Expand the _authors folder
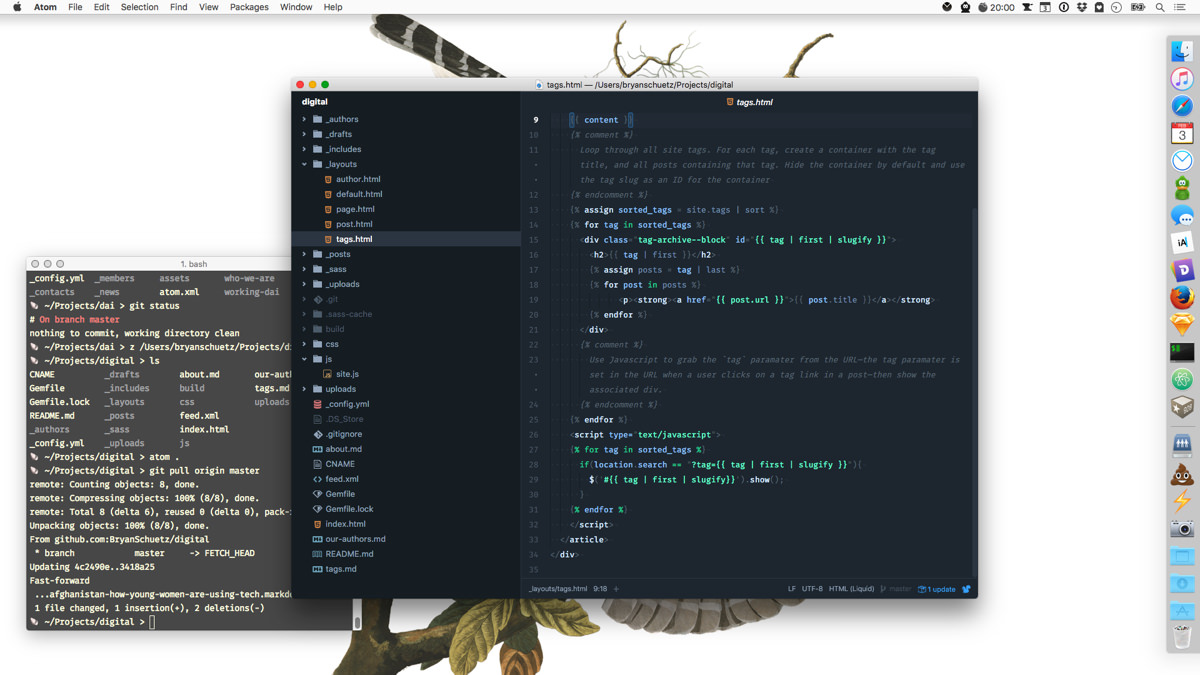The width and height of the screenshot is (1200, 675). [x=305, y=119]
